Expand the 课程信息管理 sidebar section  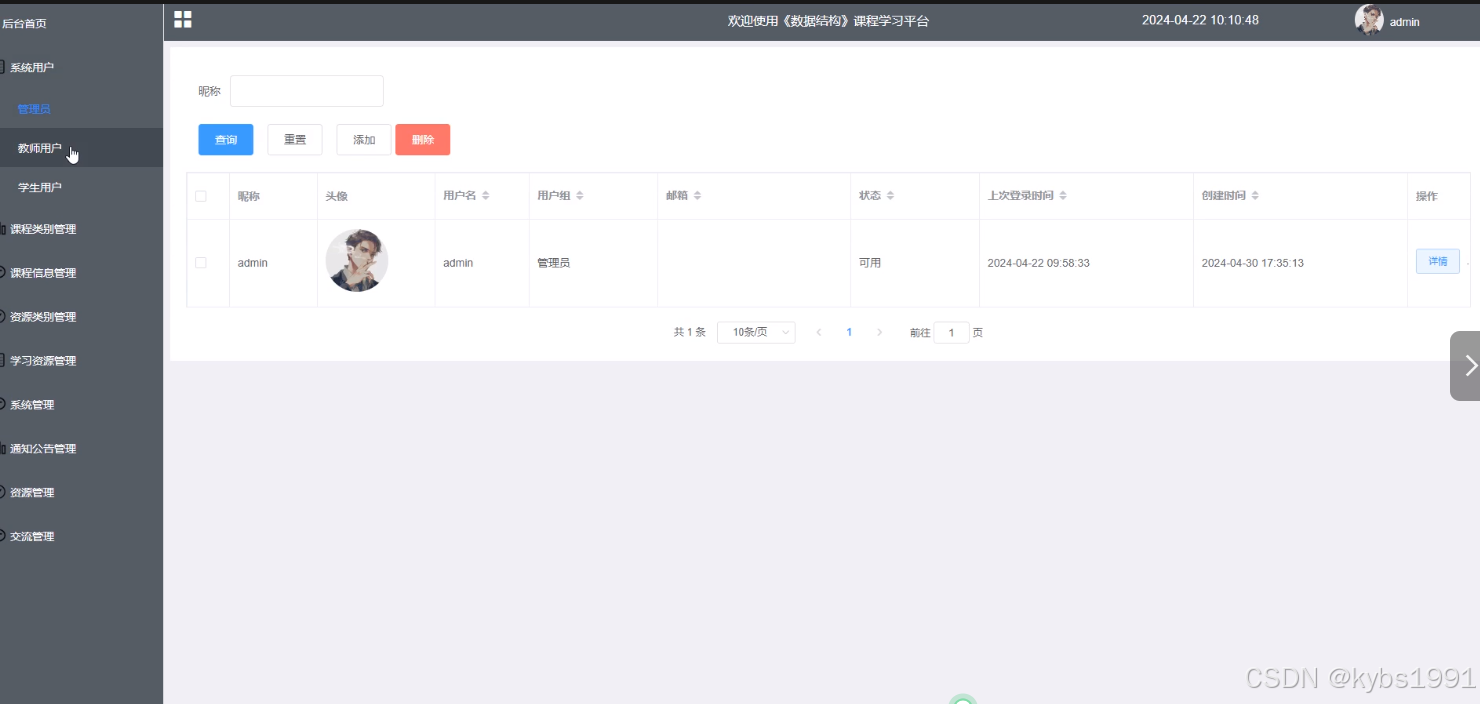(81, 273)
